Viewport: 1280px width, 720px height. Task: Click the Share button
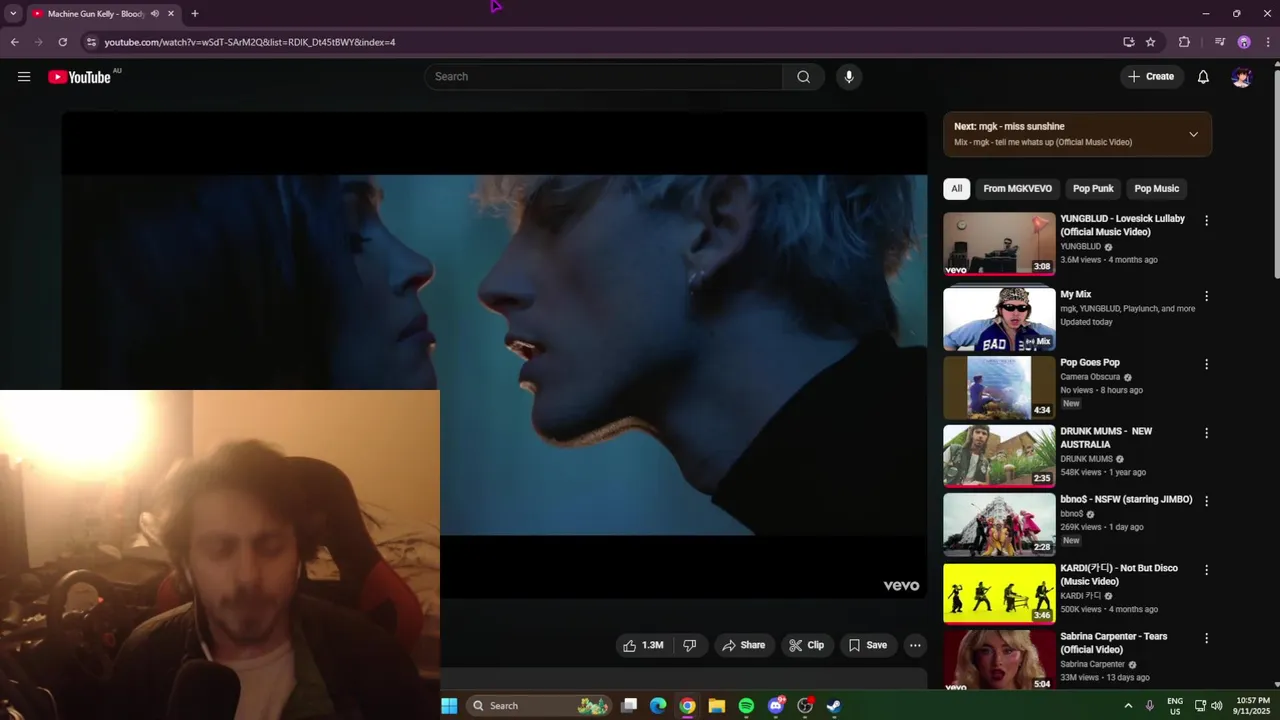[744, 645]
